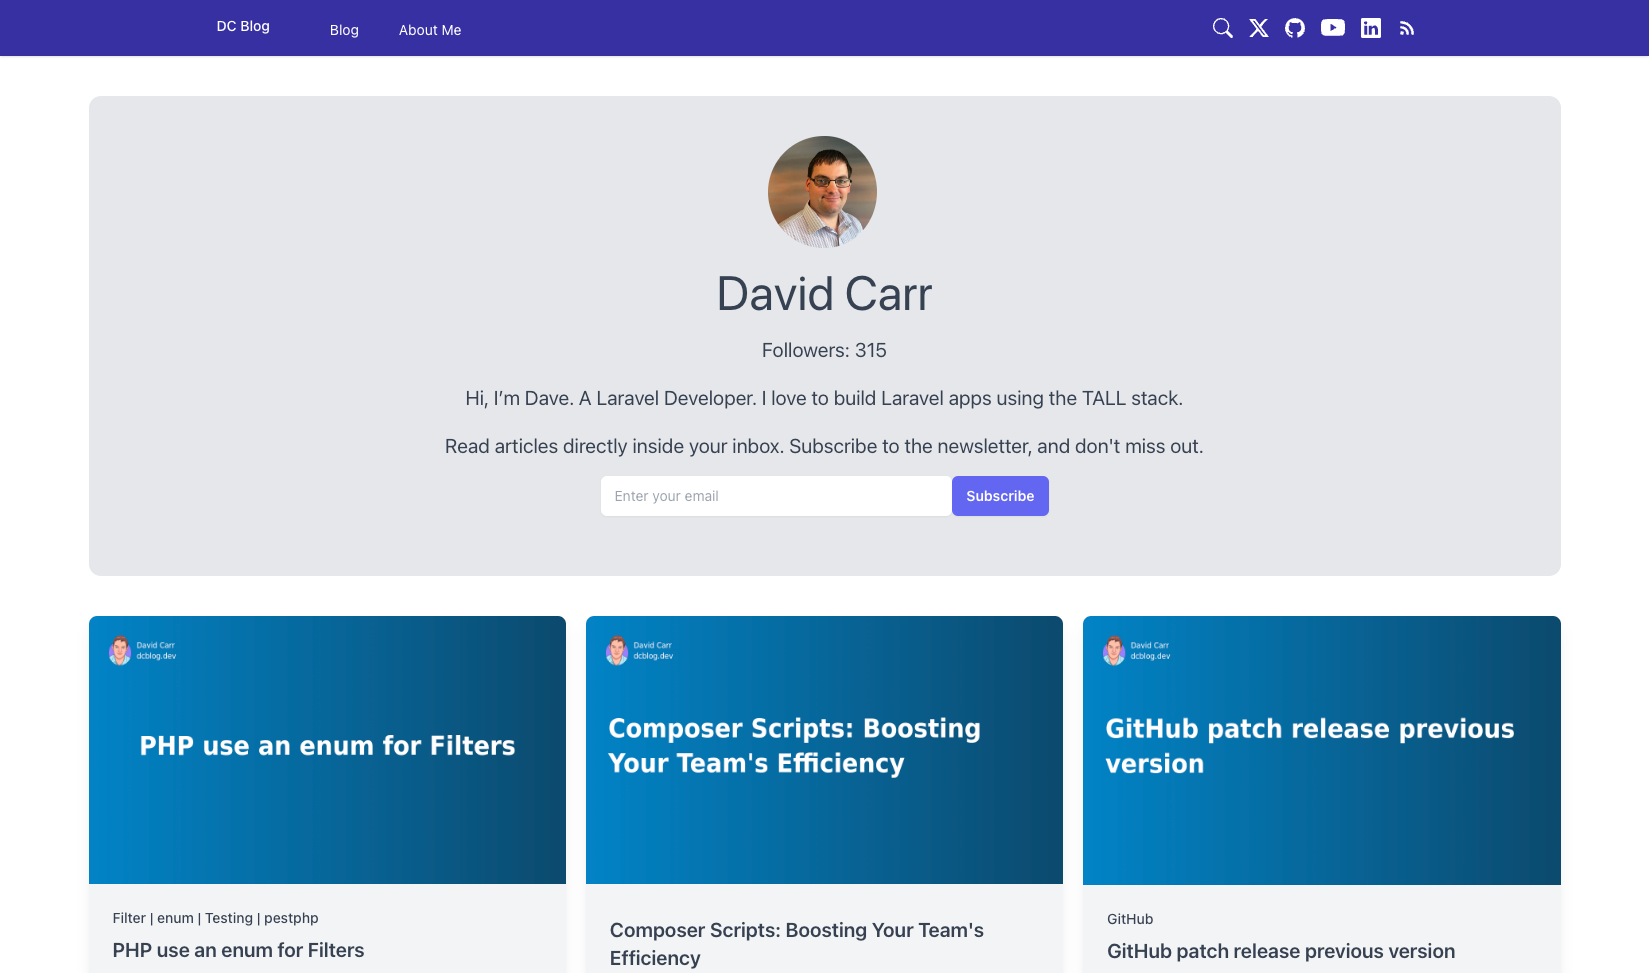Open the Blog menu item
Viewport: 1649px width, 973px height.
pyautogui.click(x=344, y=30)
